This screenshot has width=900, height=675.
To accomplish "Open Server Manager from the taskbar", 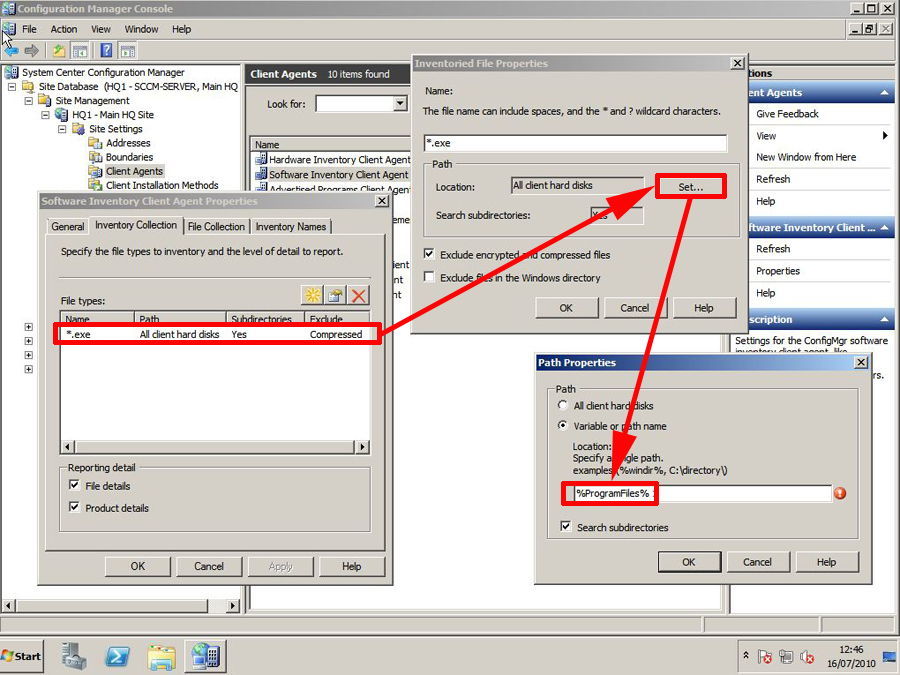I will [x=74, y=655].
